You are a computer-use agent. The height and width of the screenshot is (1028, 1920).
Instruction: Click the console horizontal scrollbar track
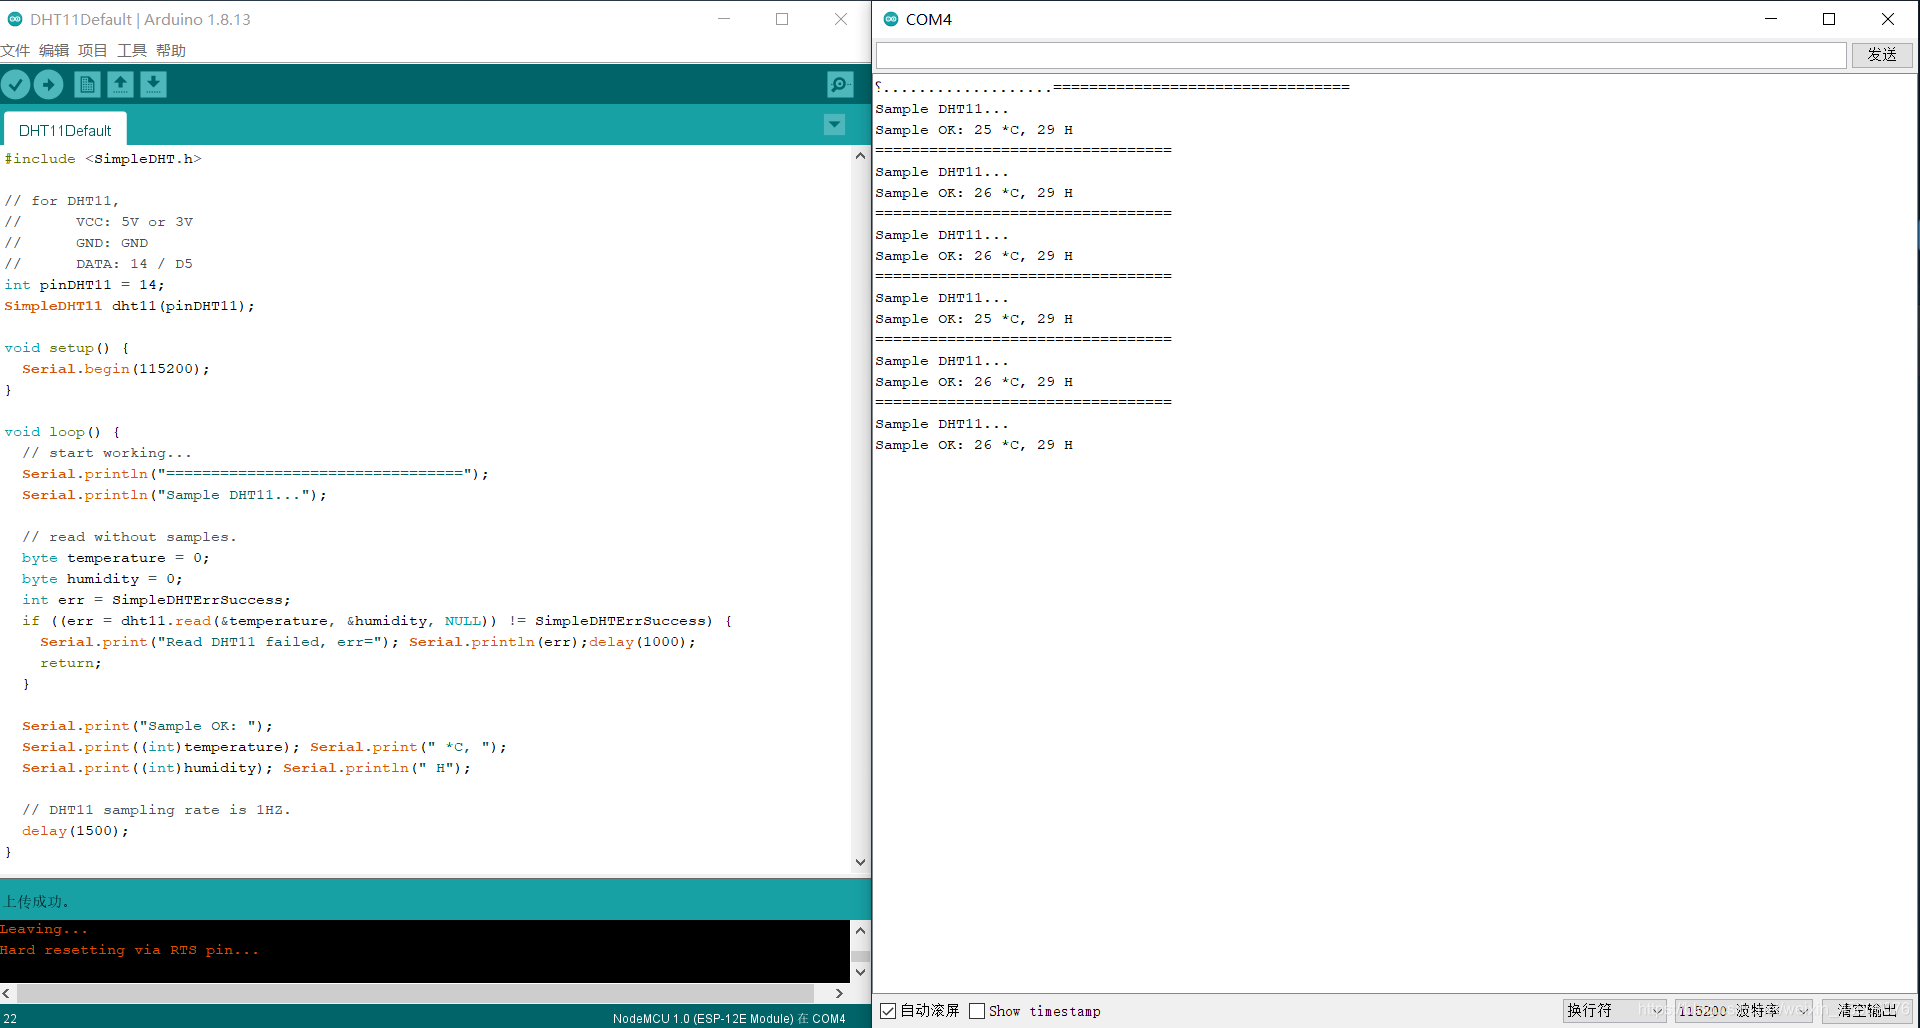[415, 993]
